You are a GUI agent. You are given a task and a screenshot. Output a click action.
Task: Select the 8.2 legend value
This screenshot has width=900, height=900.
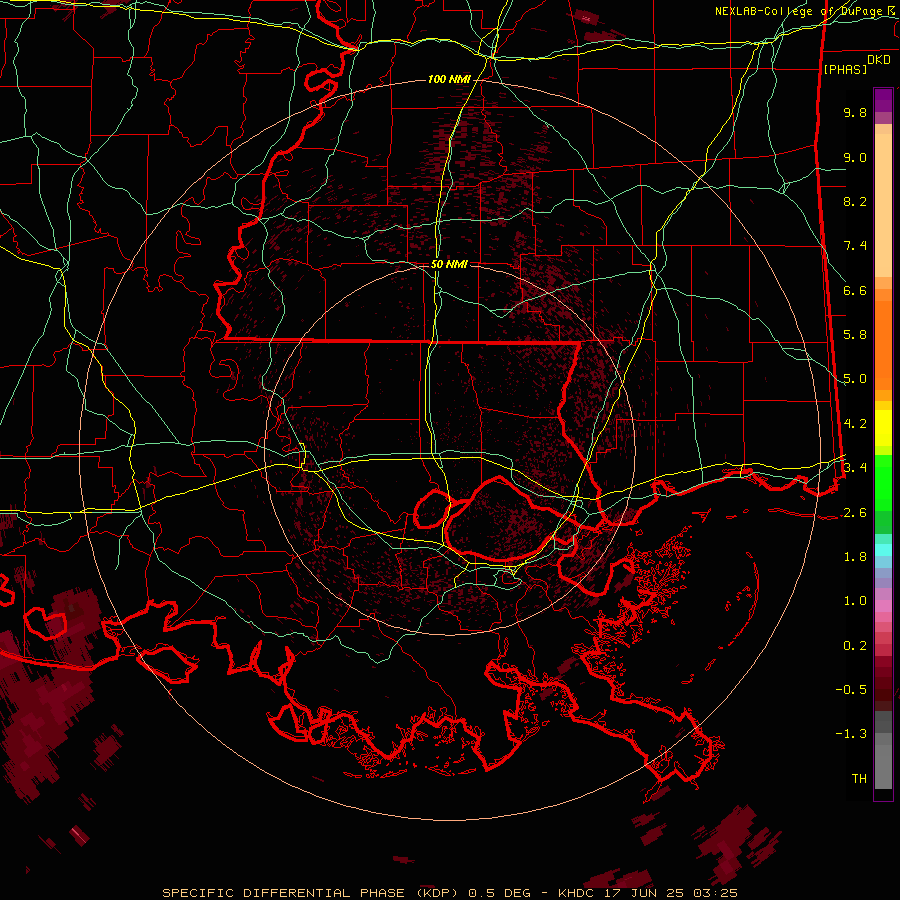(x=855, y=201)
